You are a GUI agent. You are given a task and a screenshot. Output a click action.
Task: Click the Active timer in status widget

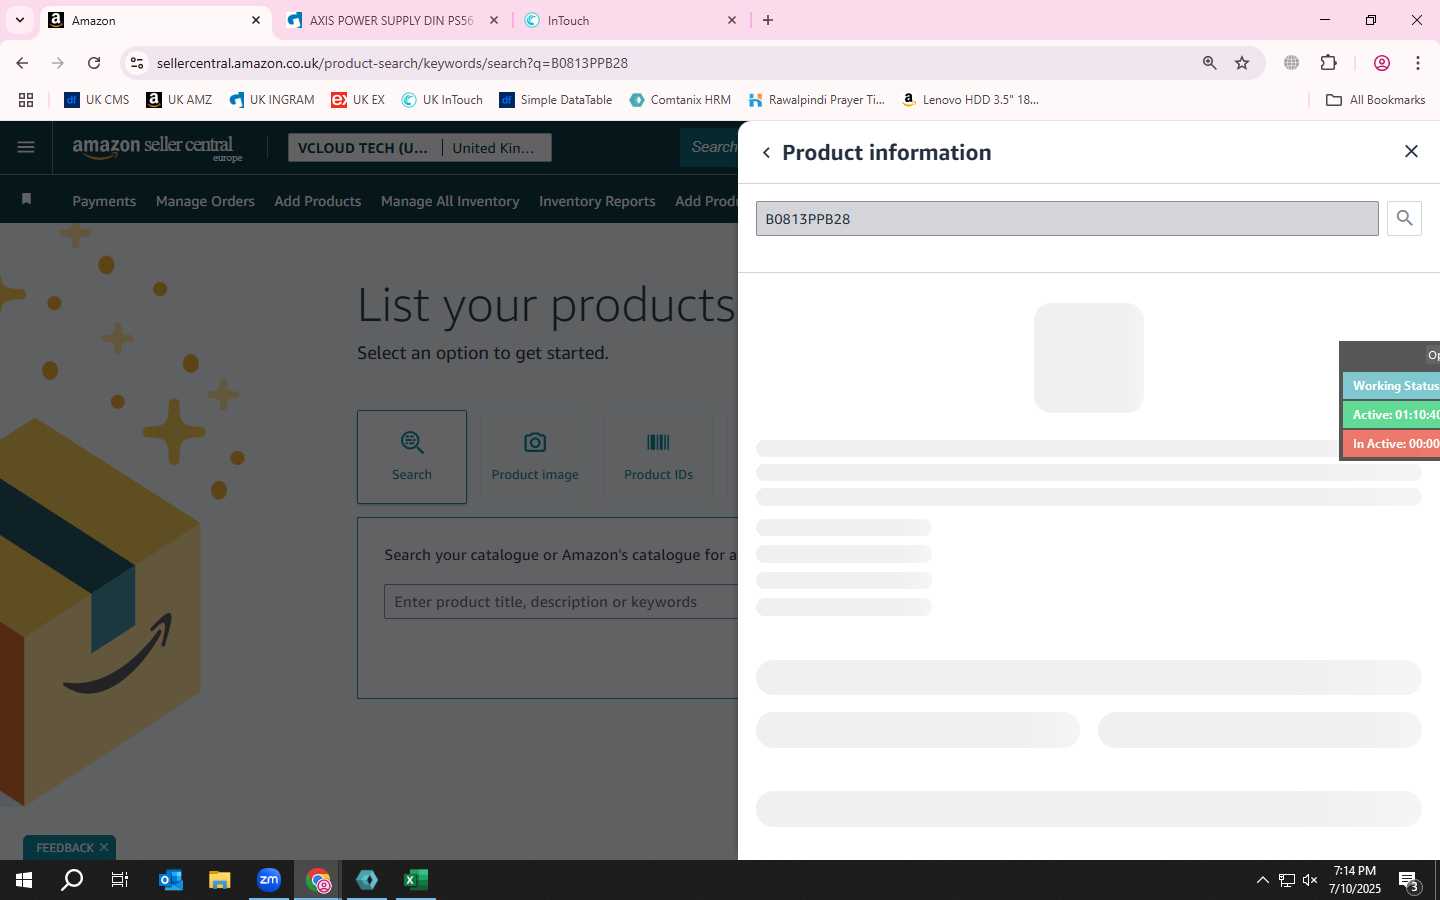pyautogui.click(x=1392, y=414)
